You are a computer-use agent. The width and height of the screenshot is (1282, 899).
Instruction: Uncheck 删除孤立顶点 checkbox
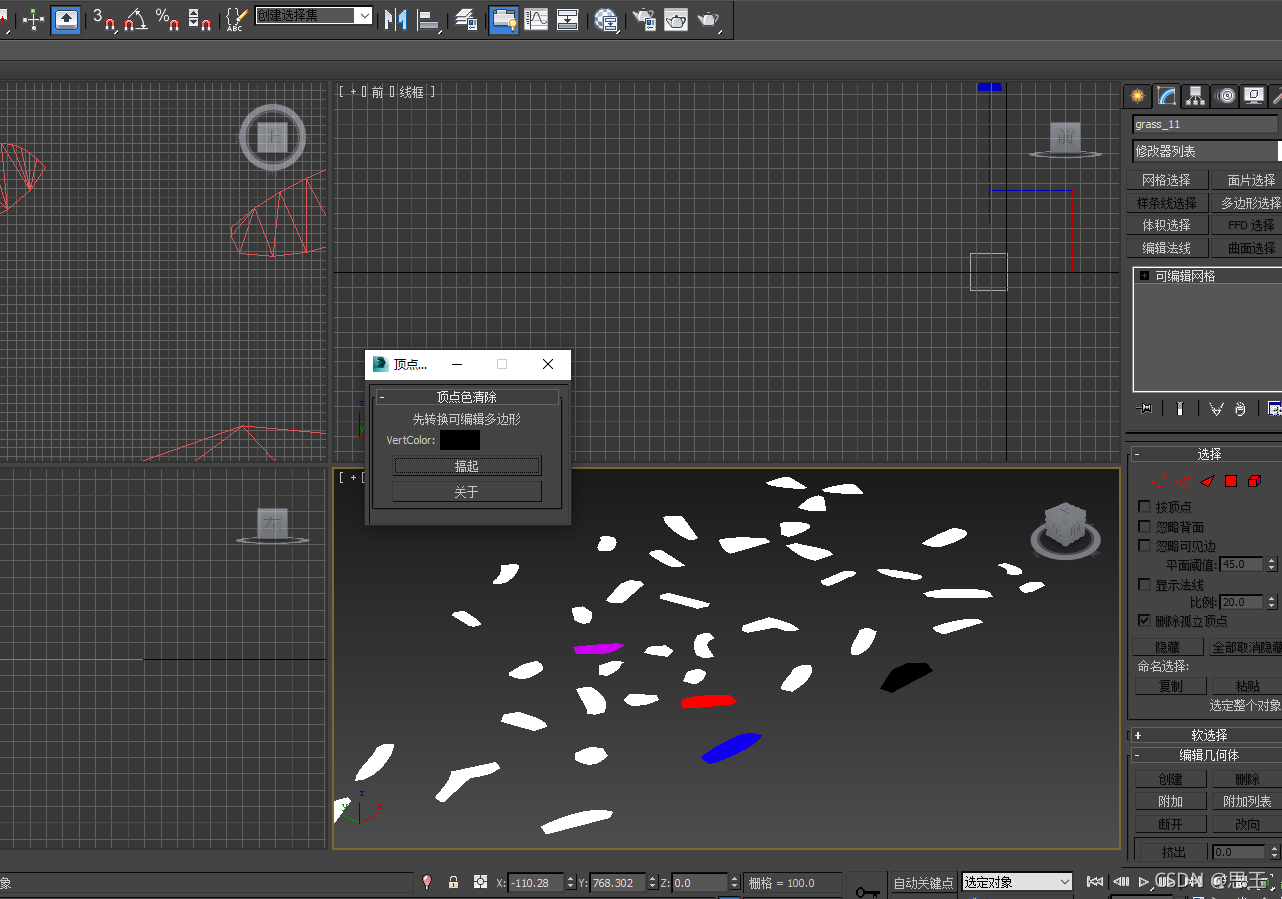click(1145, 621)
